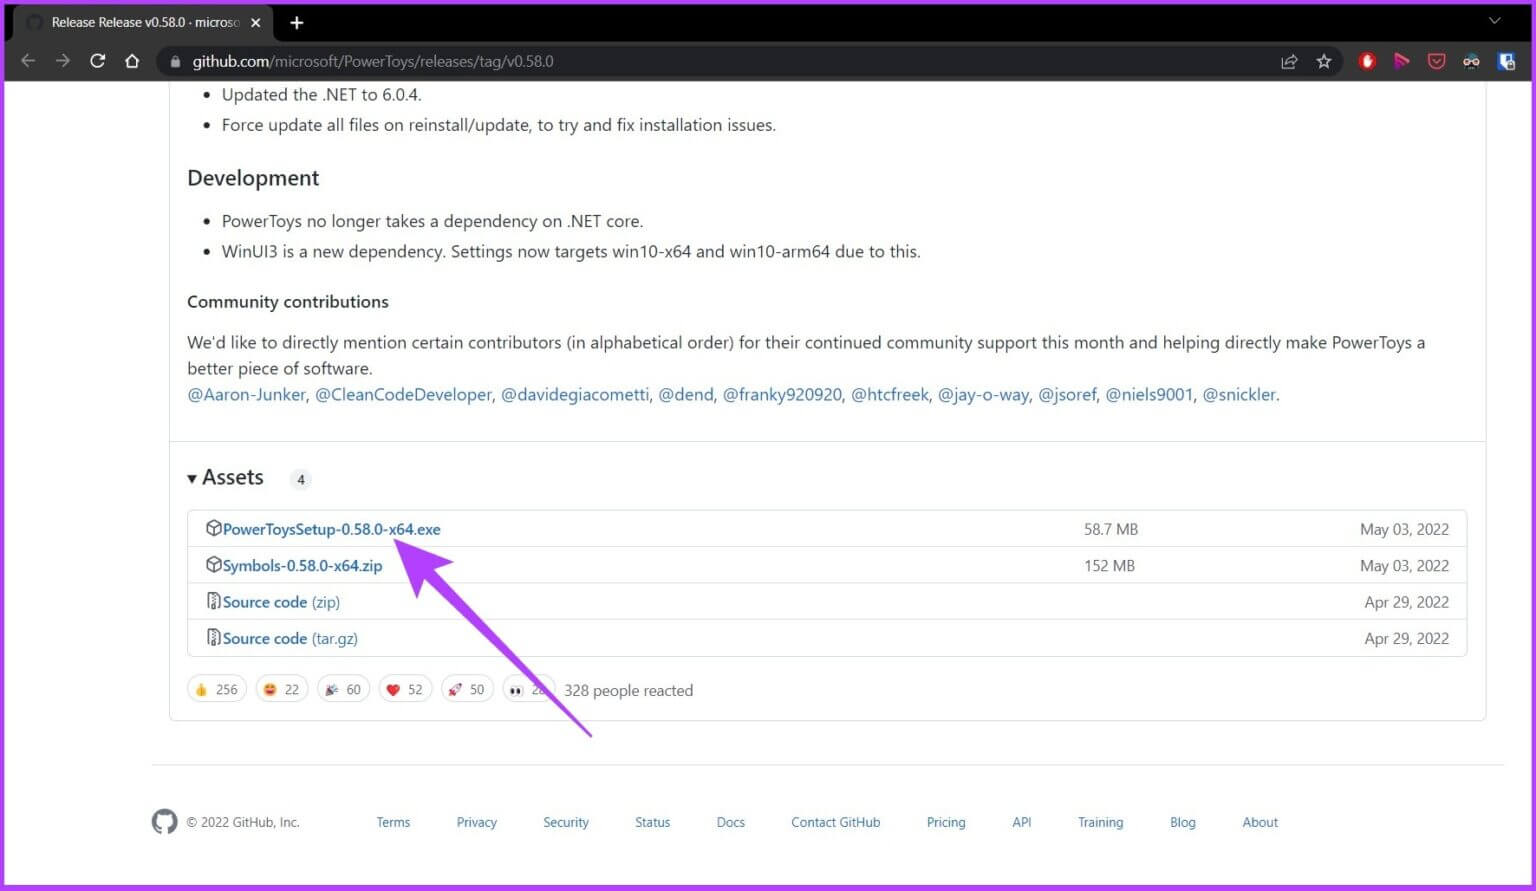Close the Release v0.58.0 tab
This screenshot has width=1536, height=891.
click(255, 22)
